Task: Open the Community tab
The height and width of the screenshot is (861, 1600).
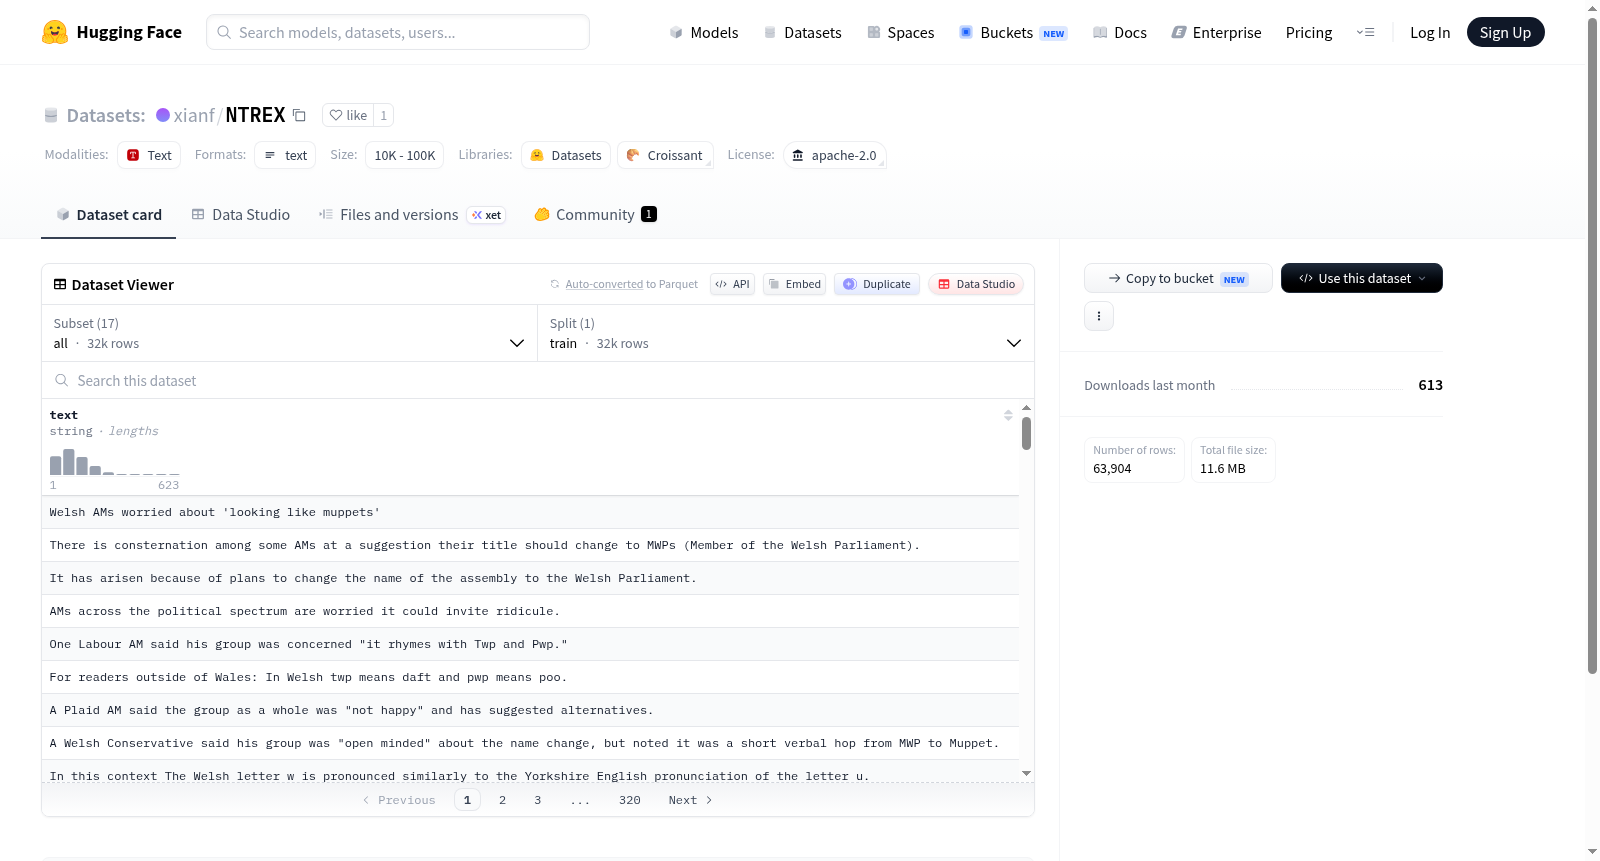Action: 596,214
